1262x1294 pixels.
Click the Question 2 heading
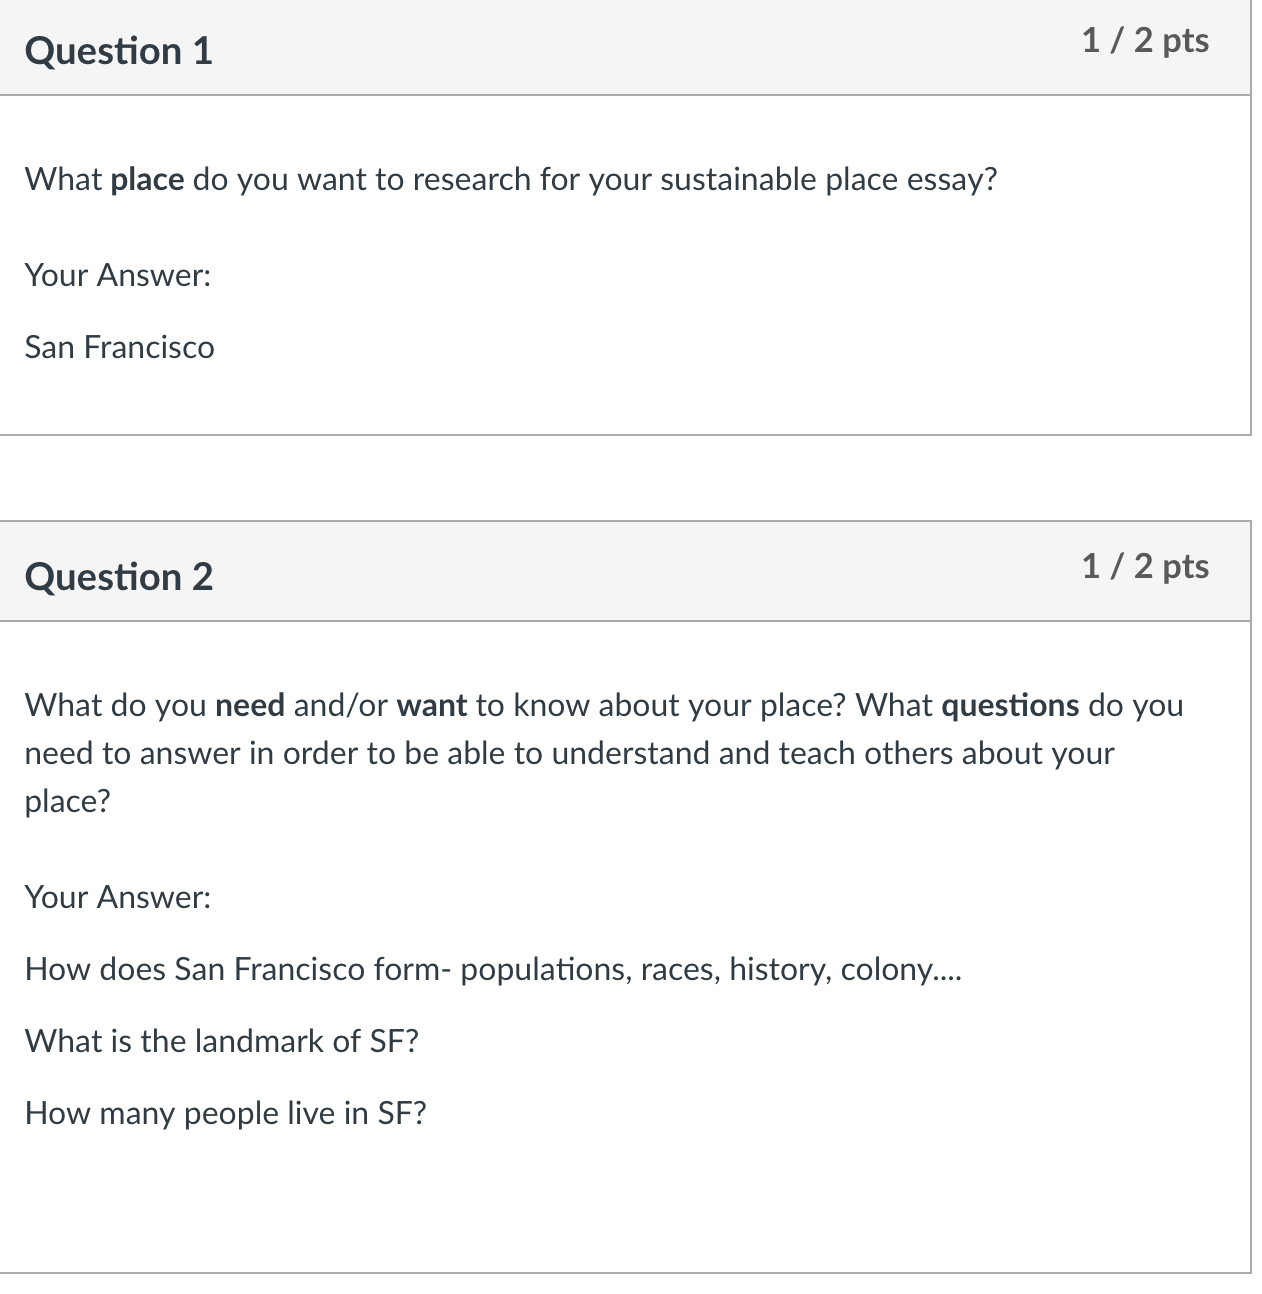coord(119,577)
